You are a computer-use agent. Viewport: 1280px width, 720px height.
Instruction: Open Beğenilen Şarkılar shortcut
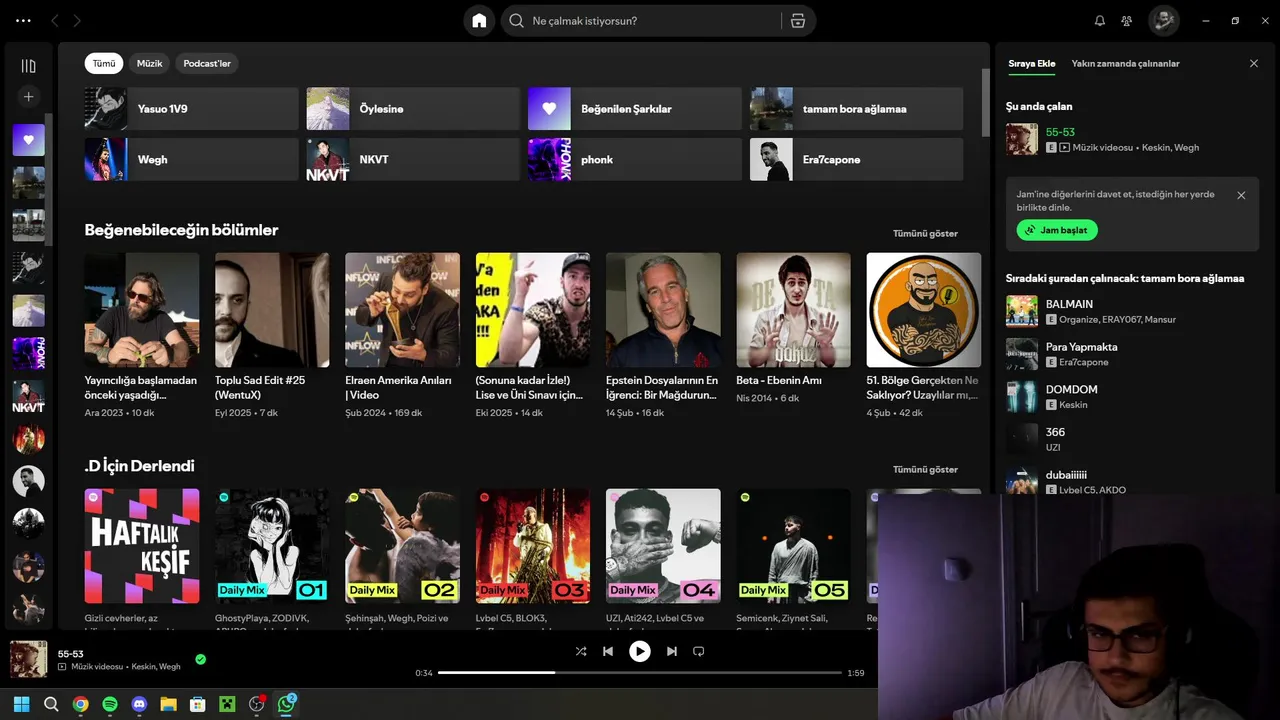tap(635, 109)
